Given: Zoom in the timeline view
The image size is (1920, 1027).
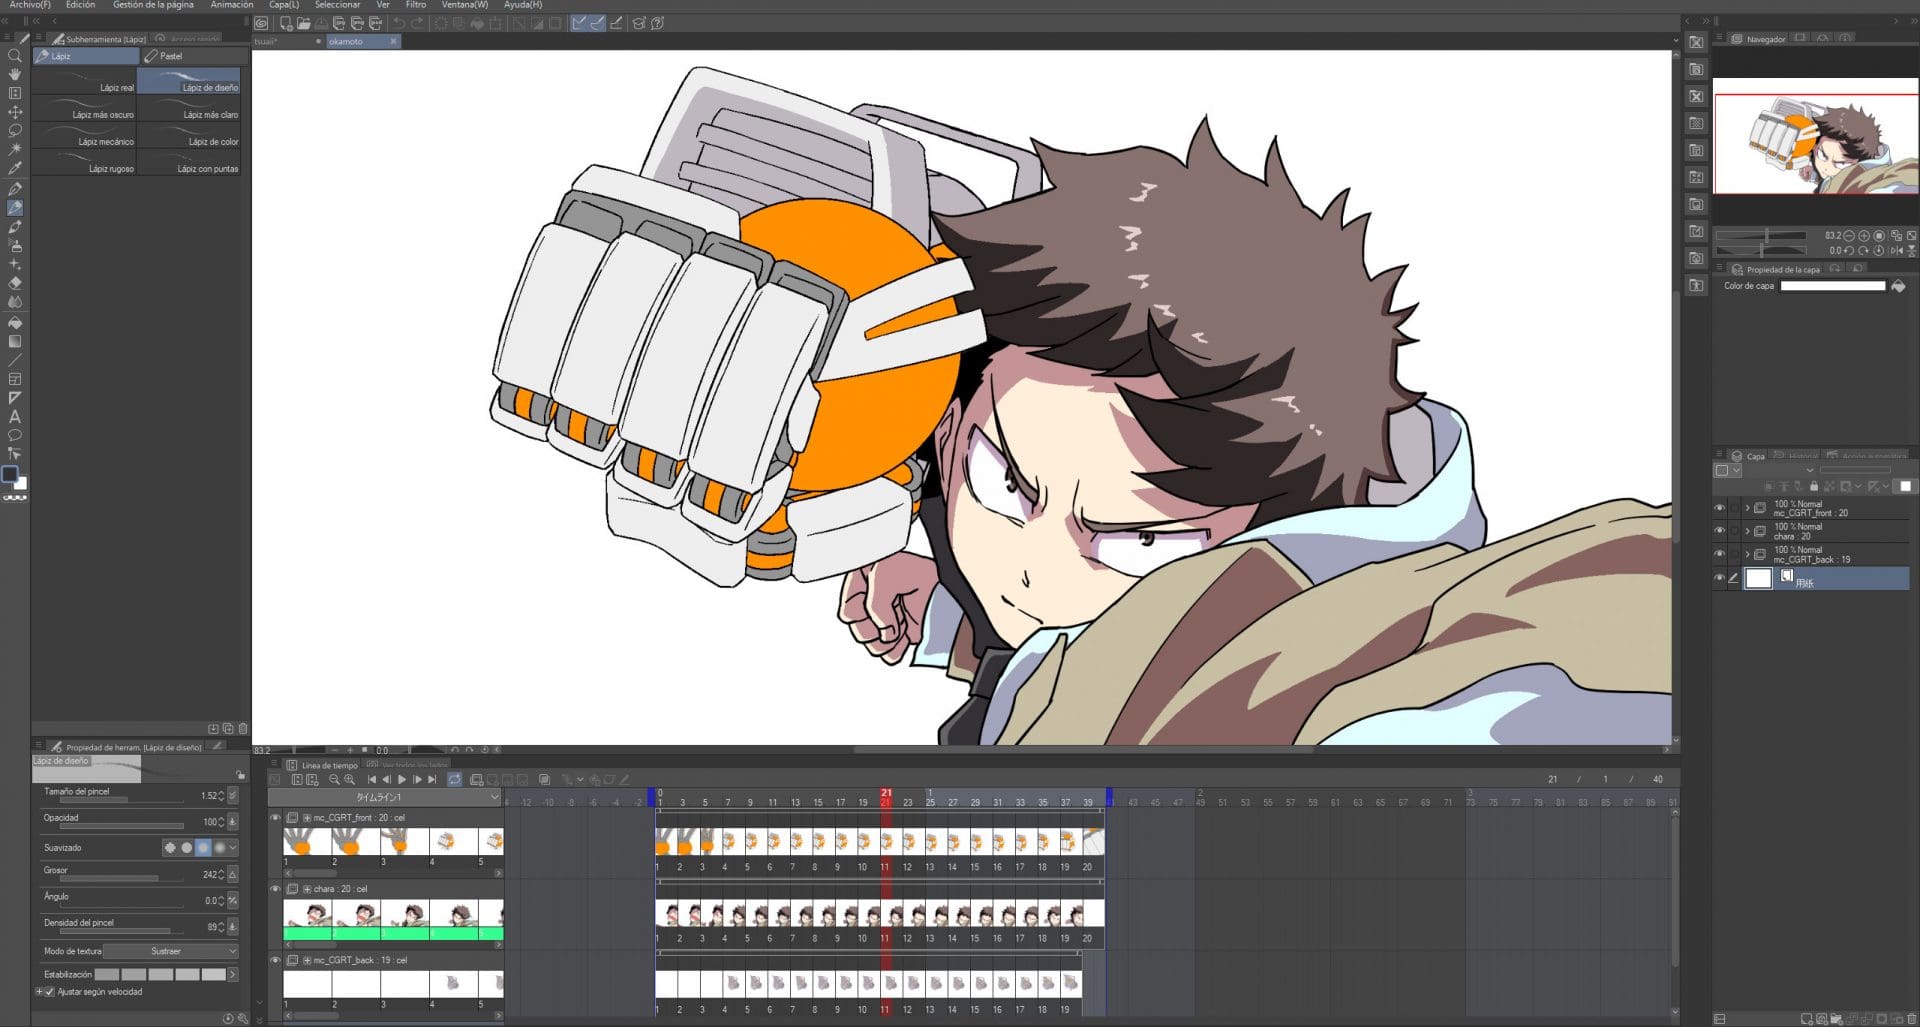Looking at the screenshot, I should point(349,779).
